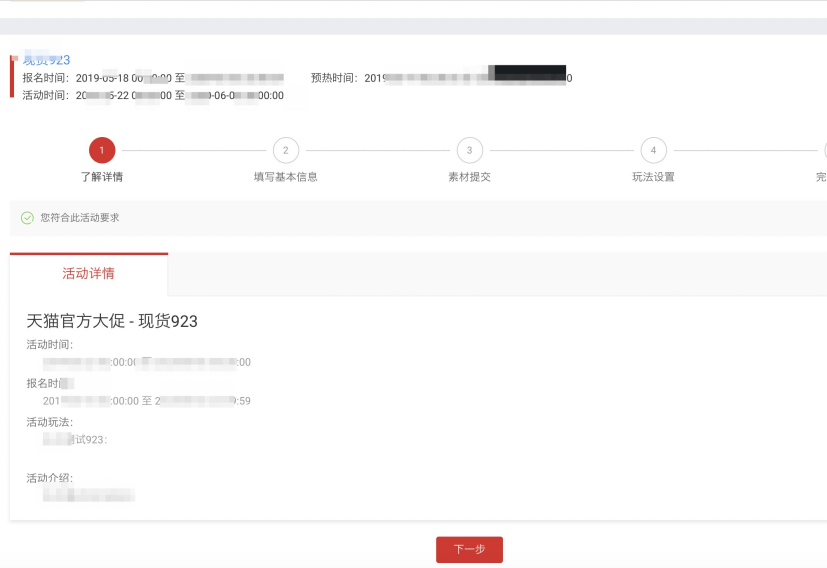This screenshot has height=568, width=827.
Task: Jump to the step 4 circle
Action: [x=653, y=150]
